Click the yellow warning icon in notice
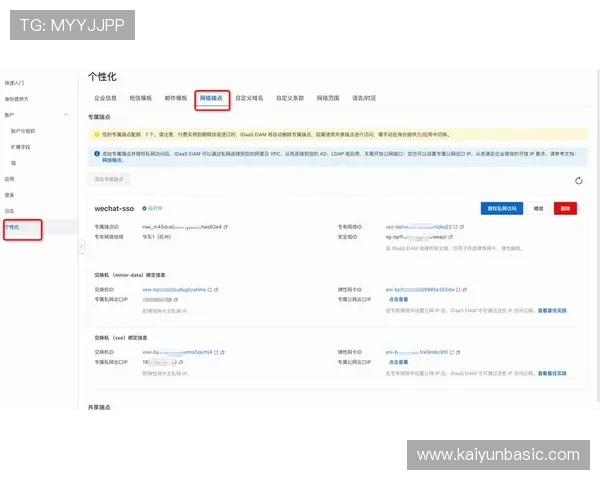The width and height of the screenshot is (600, 480). (97, 134)
